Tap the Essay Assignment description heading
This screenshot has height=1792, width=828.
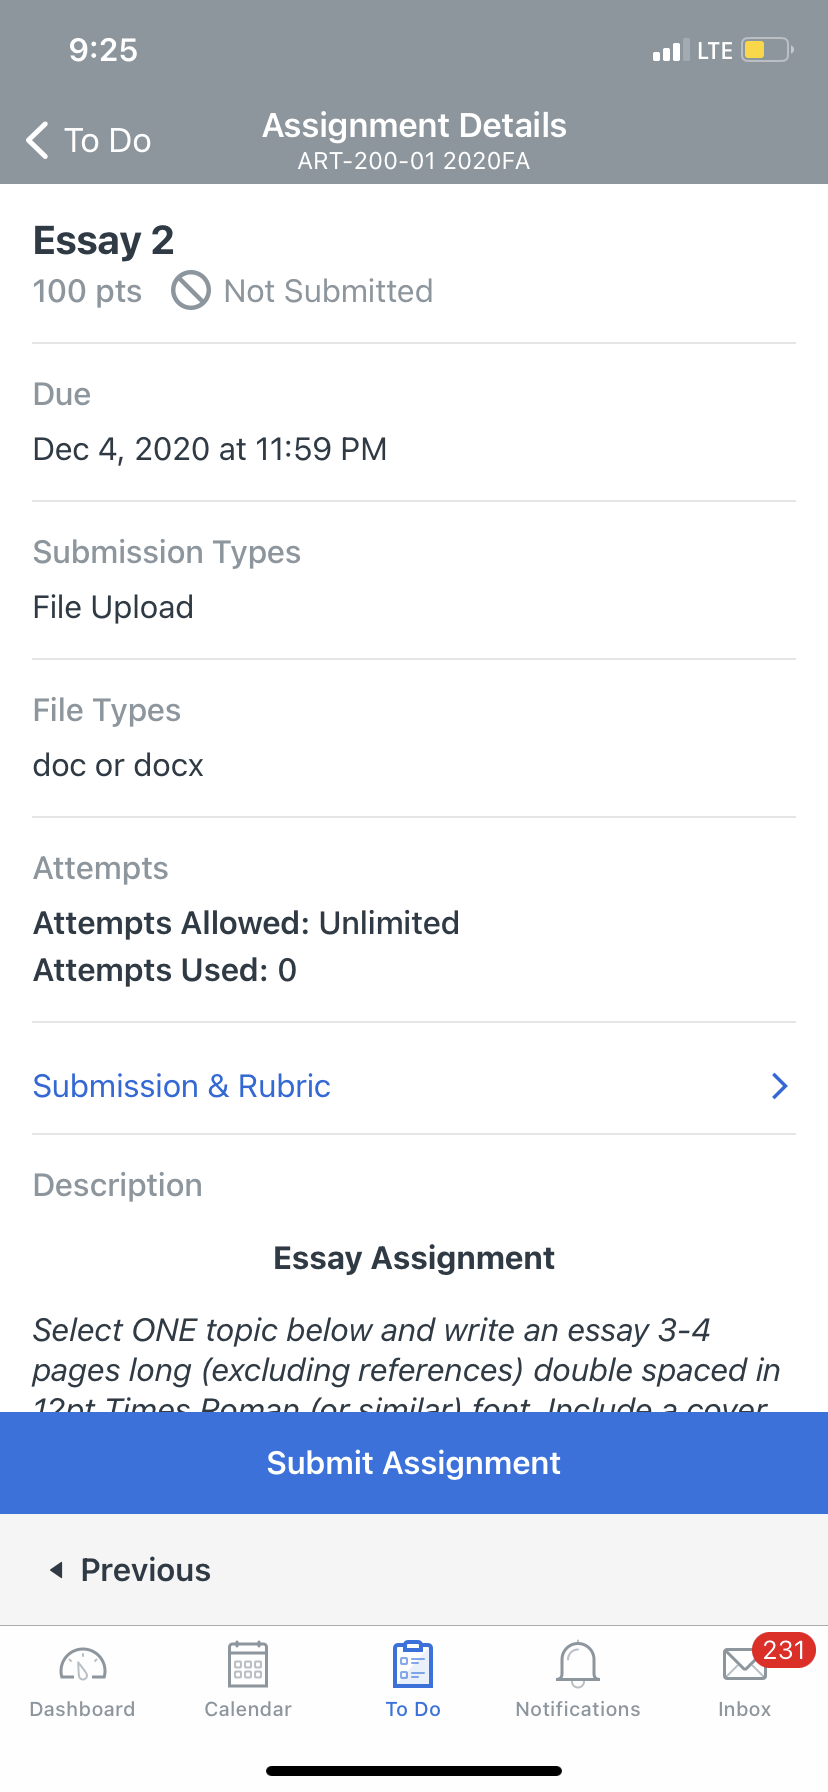(x=414, y=1258)
